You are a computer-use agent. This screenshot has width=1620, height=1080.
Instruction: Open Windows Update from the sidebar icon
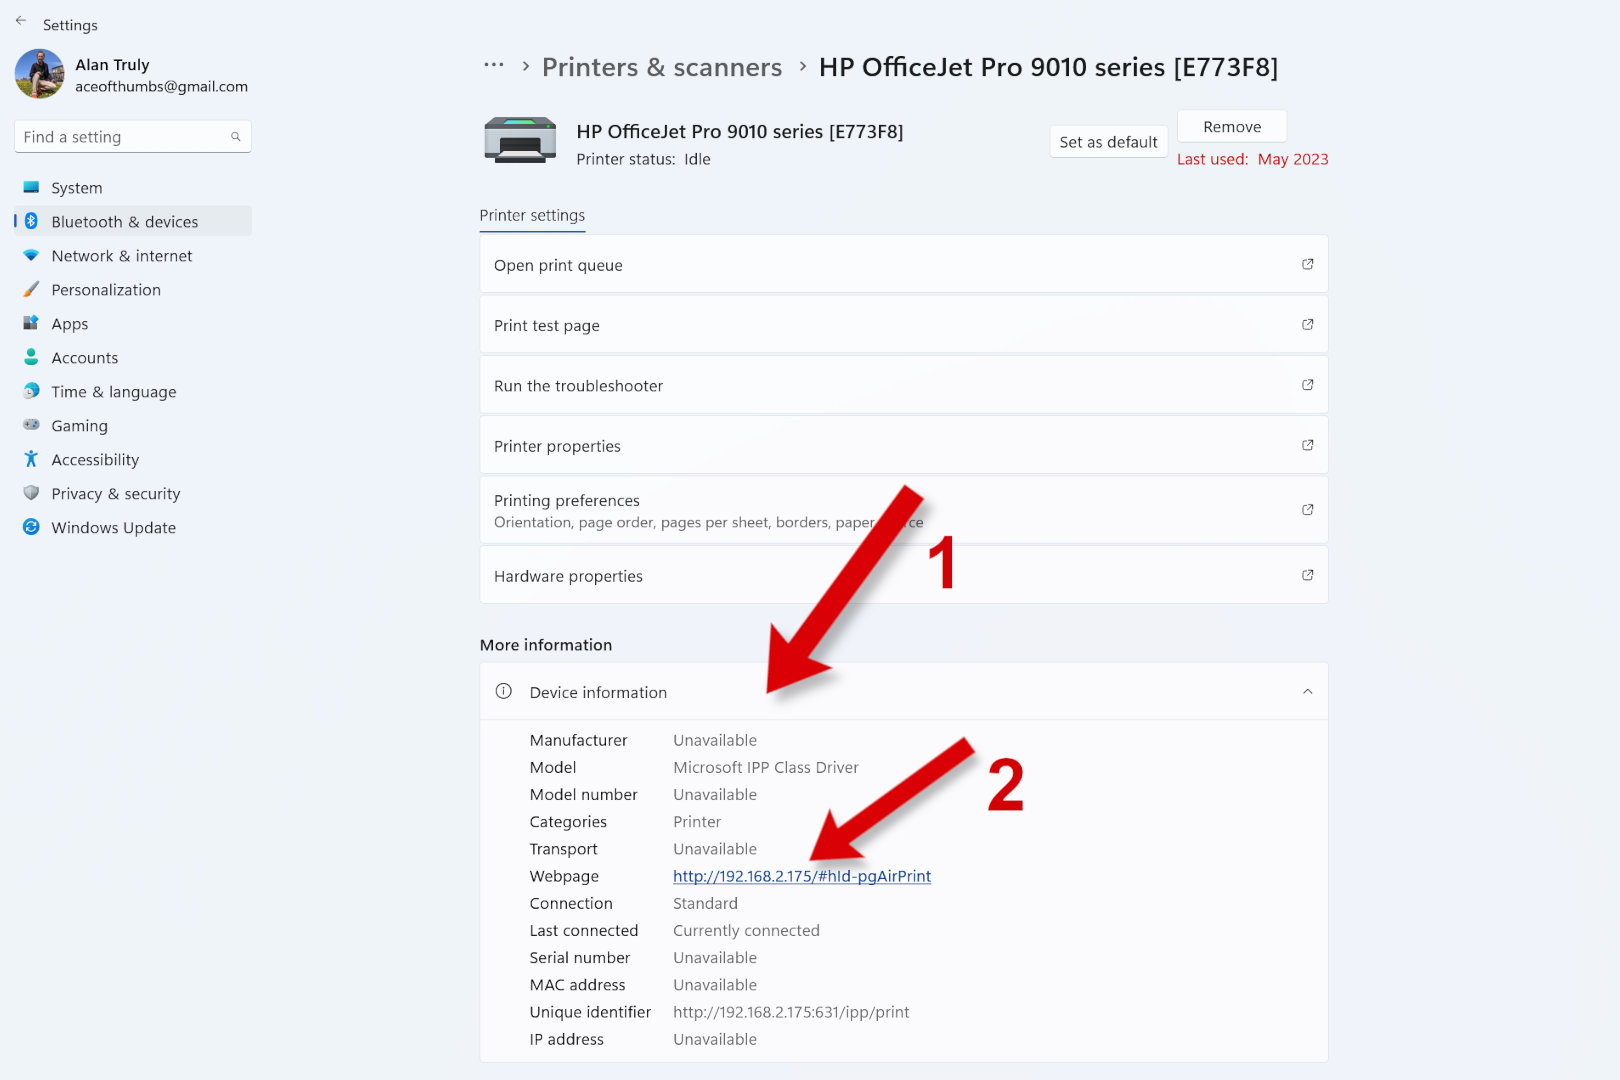(31, 527)
